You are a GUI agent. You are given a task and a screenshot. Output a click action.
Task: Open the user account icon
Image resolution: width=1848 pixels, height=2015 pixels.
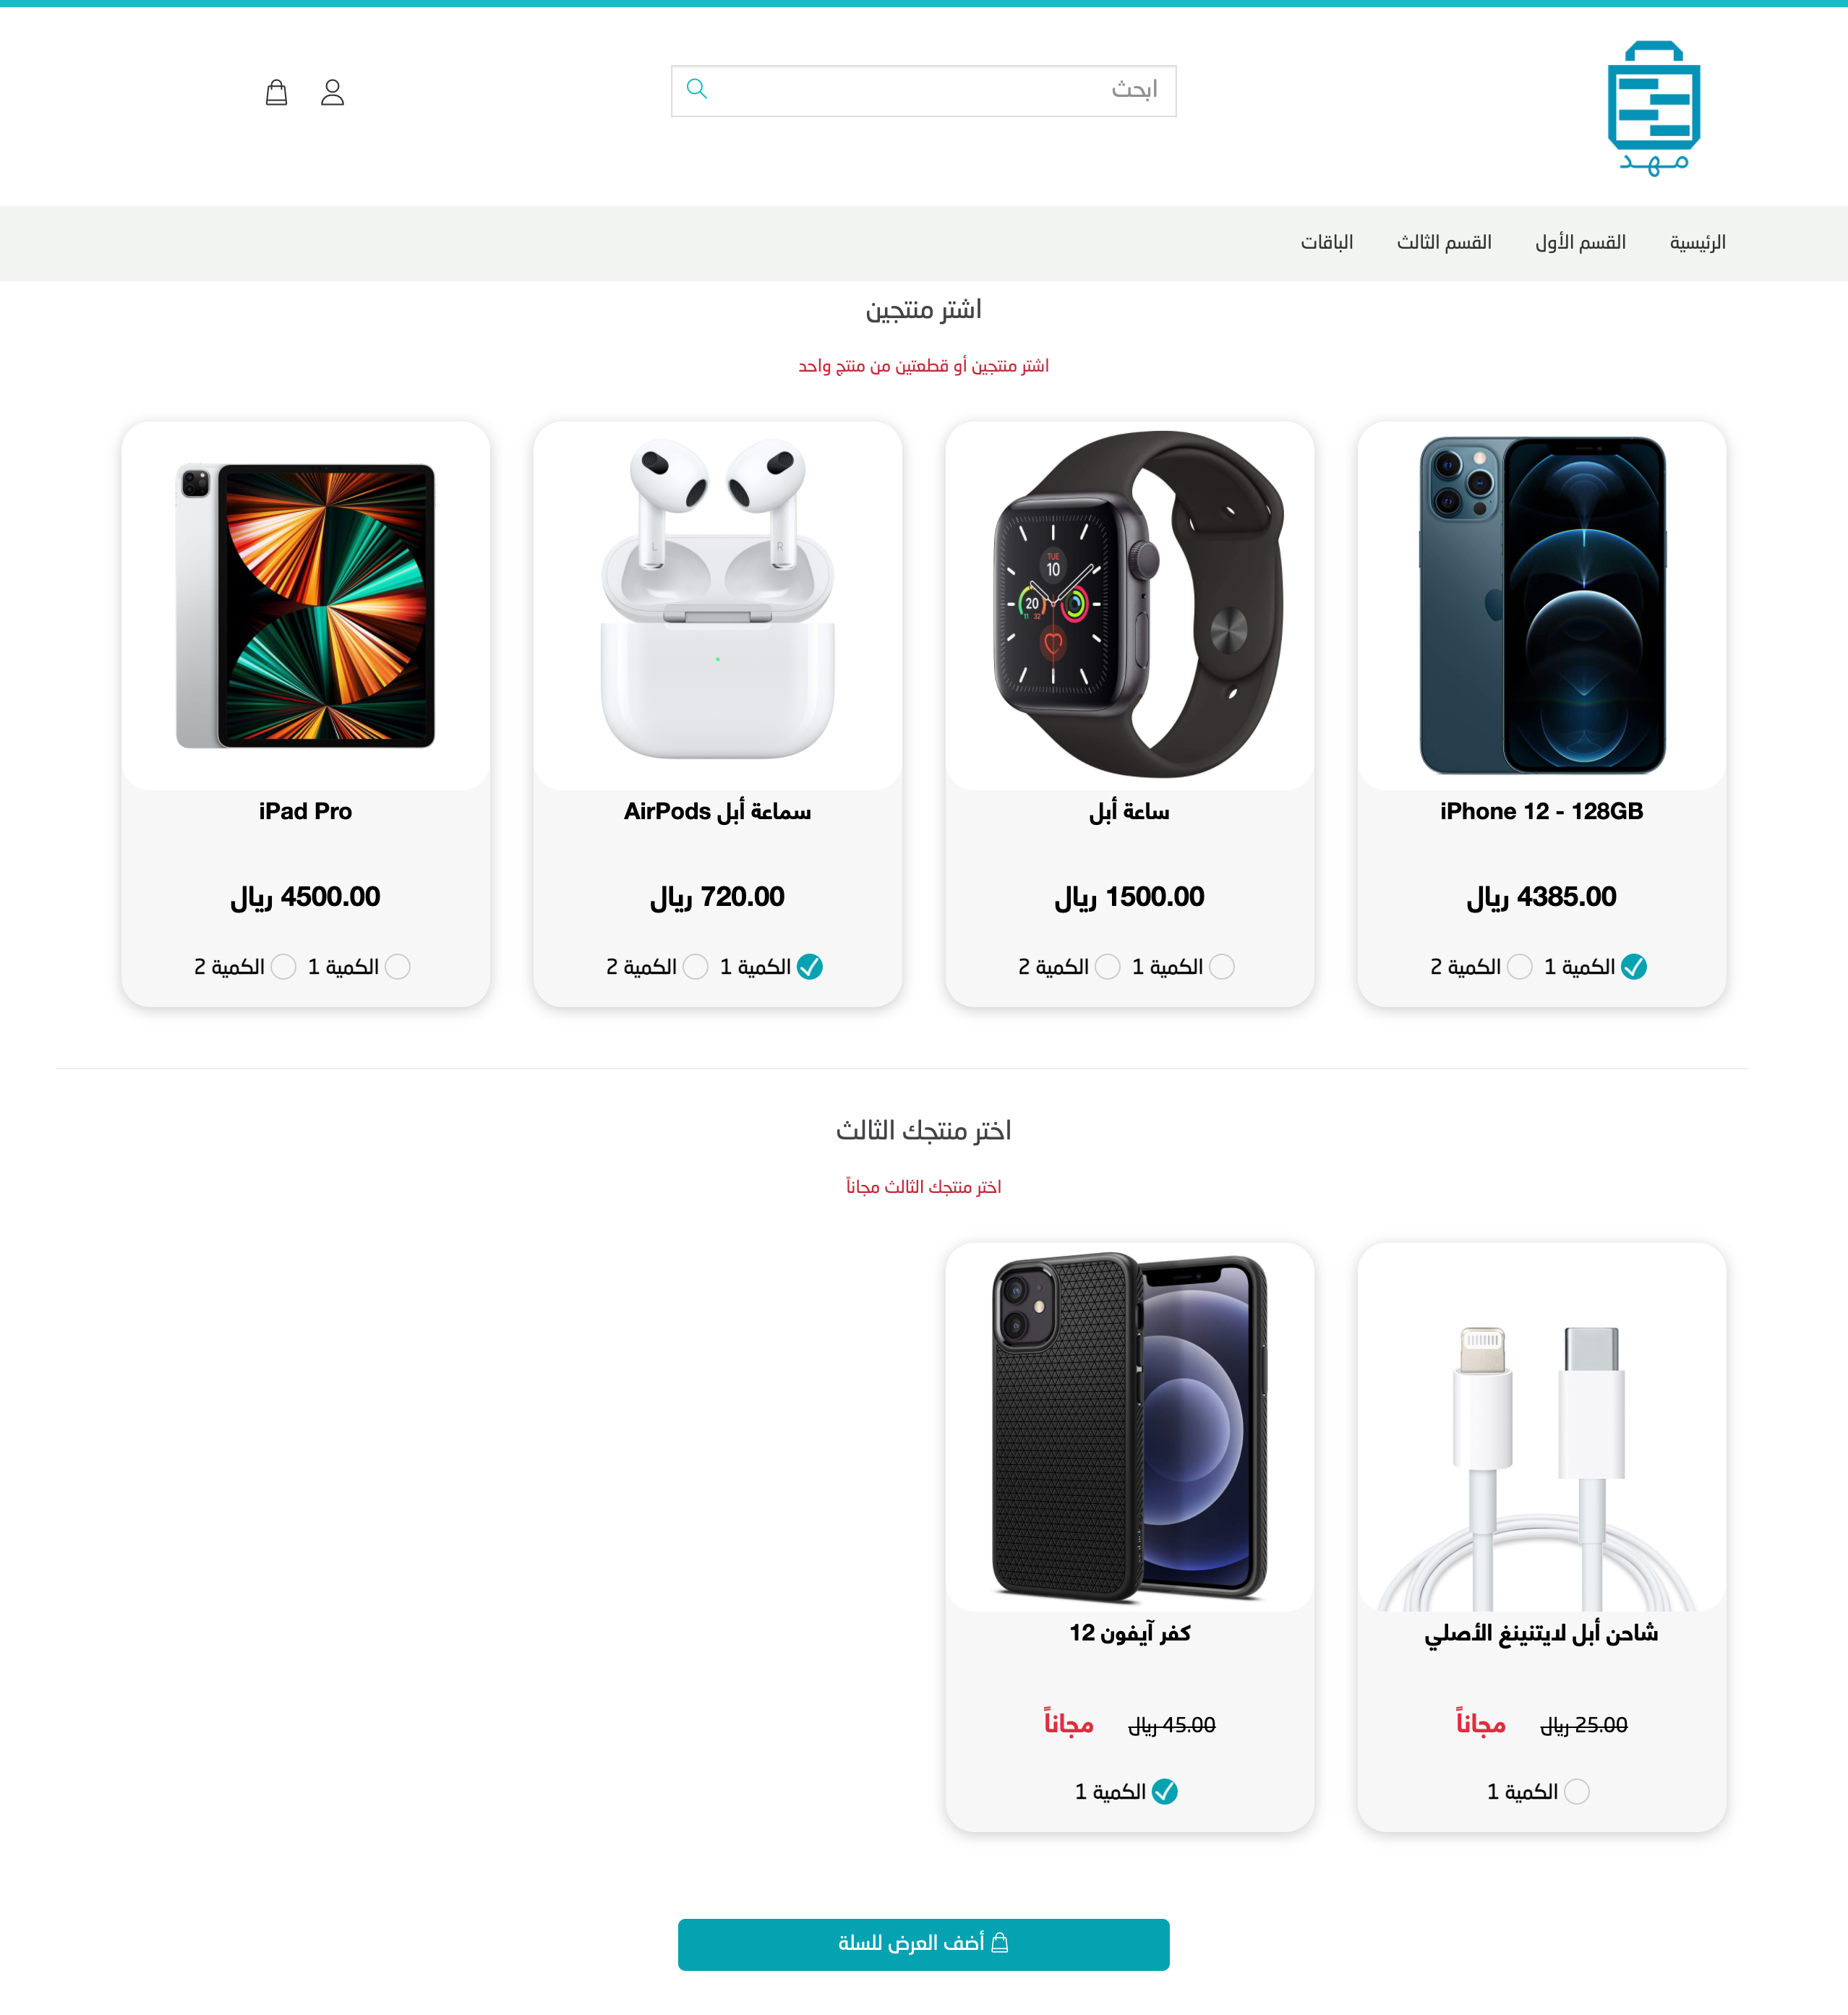pyautogui.click(x=332, y=92)
